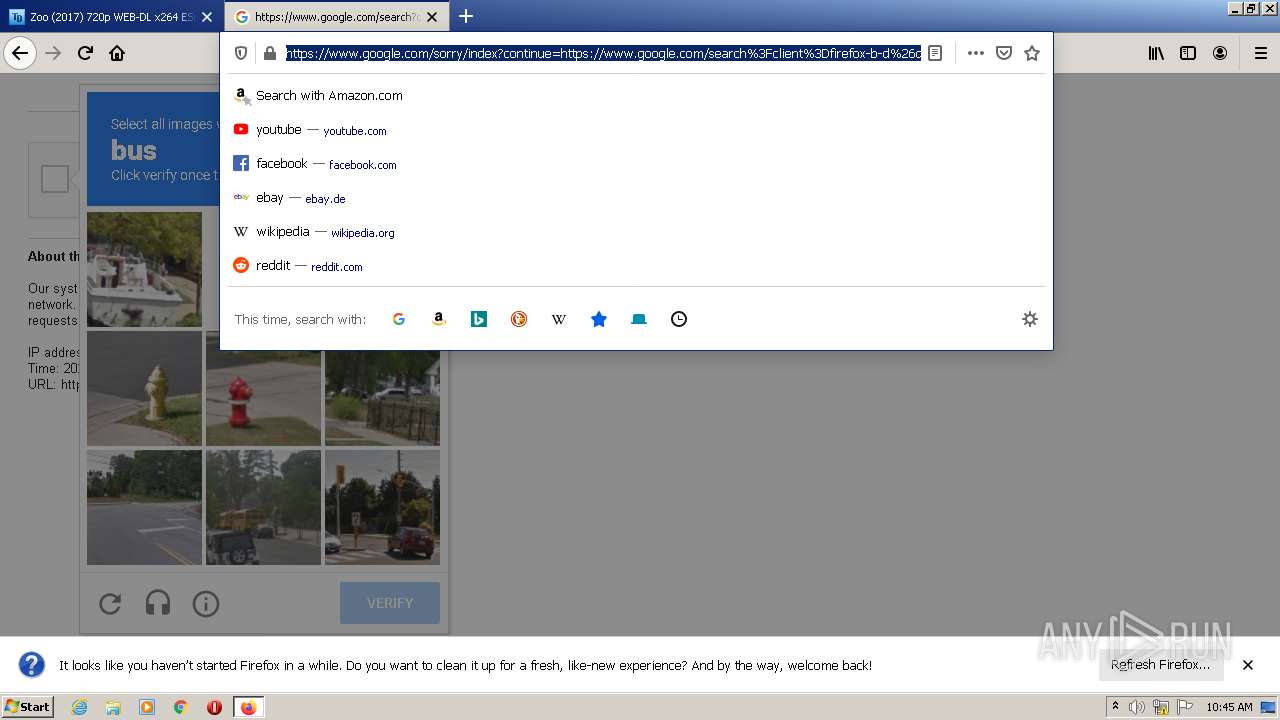
Task: Open volume control in system tray
Action: point(1137,707)
